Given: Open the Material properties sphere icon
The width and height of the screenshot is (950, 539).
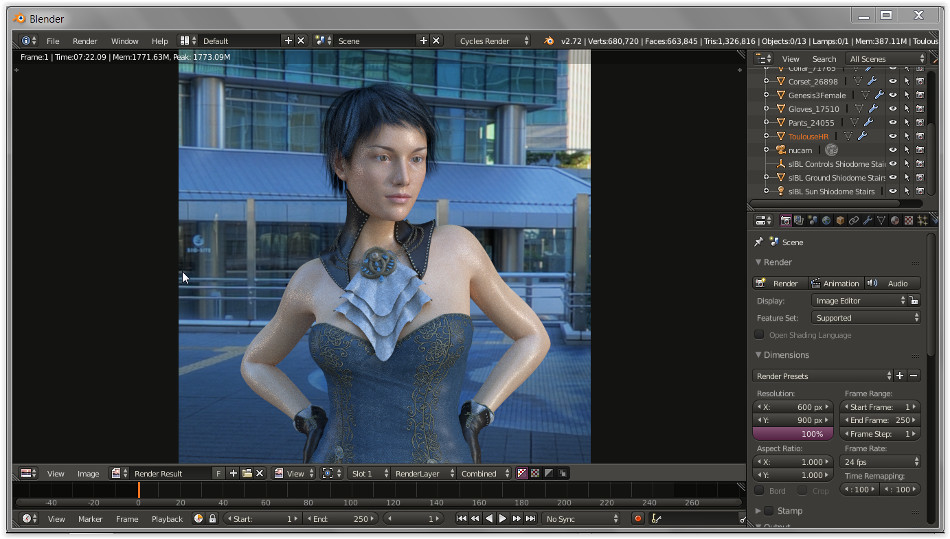Looking at the screenshot, I should point(894,220).
